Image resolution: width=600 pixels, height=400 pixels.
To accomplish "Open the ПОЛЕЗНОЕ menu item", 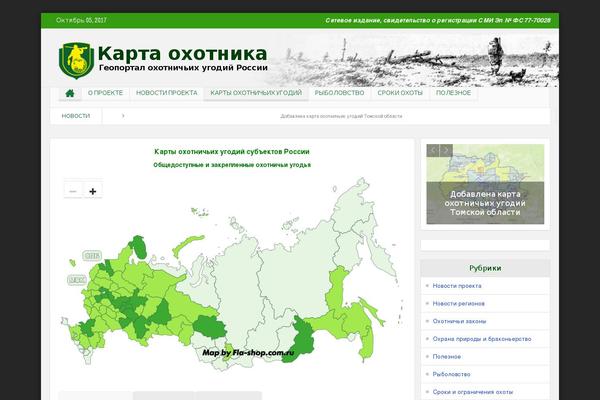I will [x=453, y=93].
